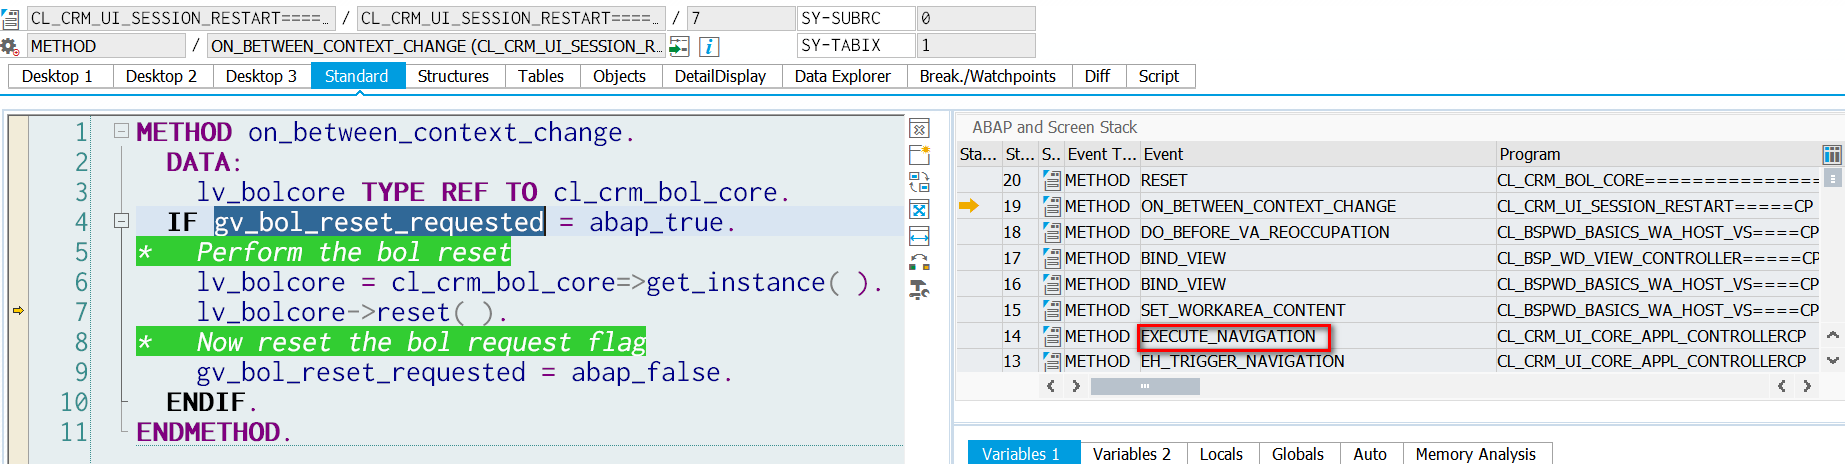Click the stack horizontal scrollbar thumb

pyautogui.click(x=1145, y=386)
